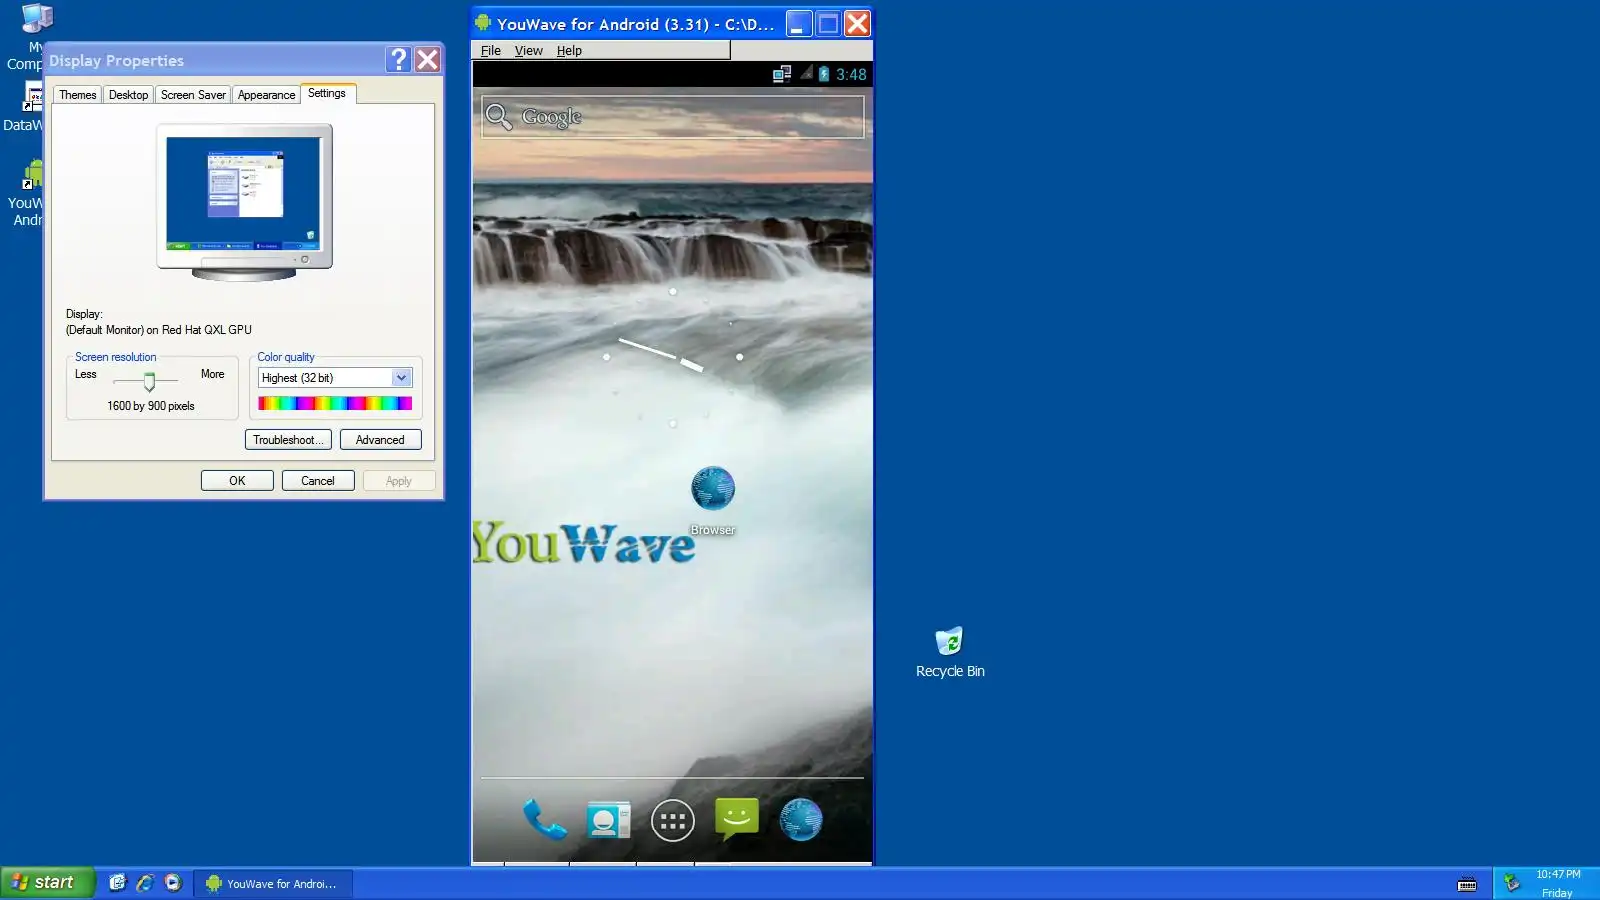The image size is (1600, 900).
Task: Cancel the Display Properties dialog
Action: 318,481
